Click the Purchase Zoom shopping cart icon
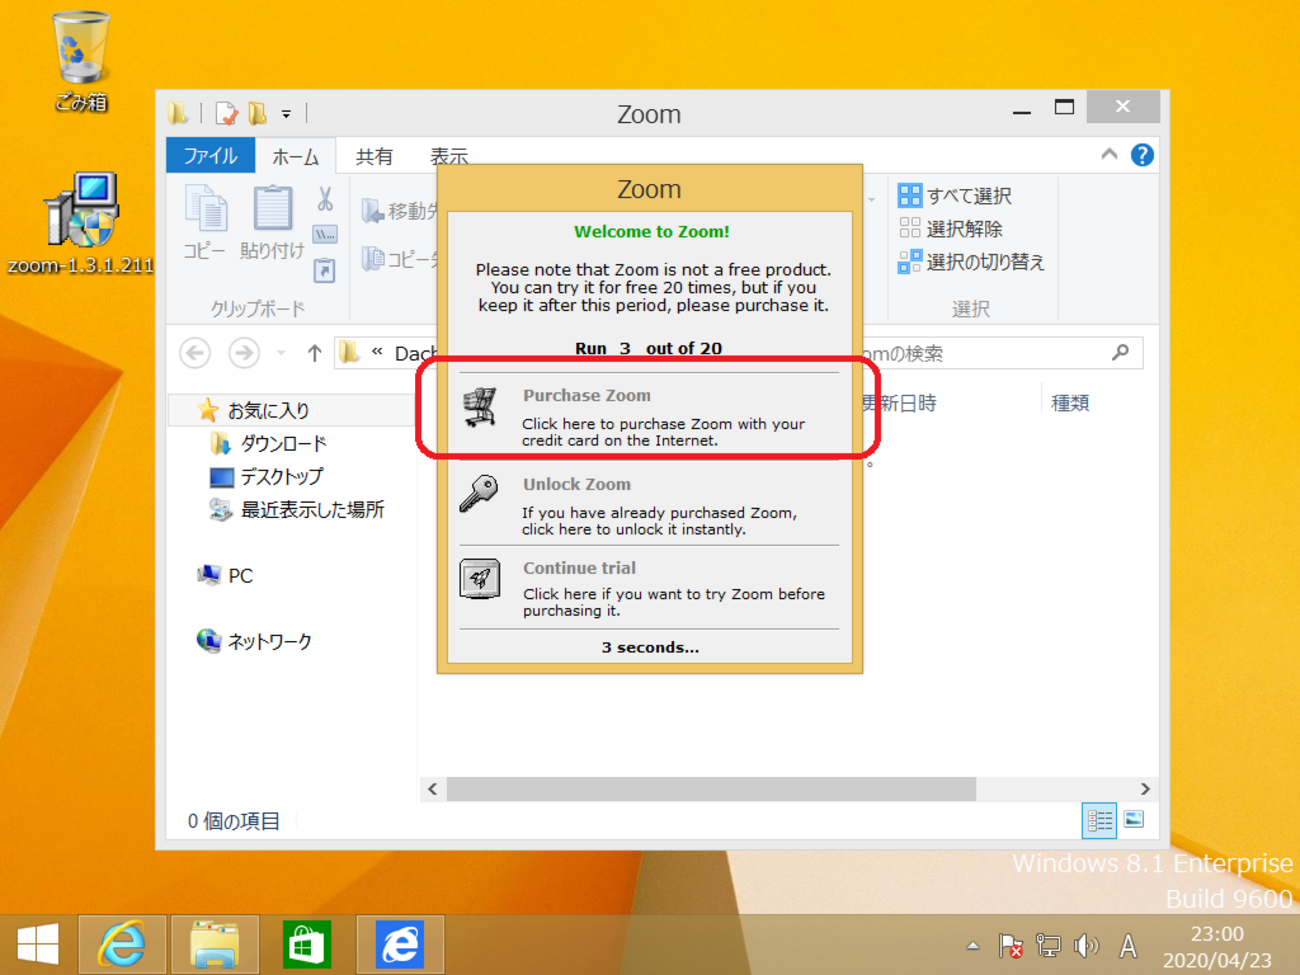 click(480, 408)
